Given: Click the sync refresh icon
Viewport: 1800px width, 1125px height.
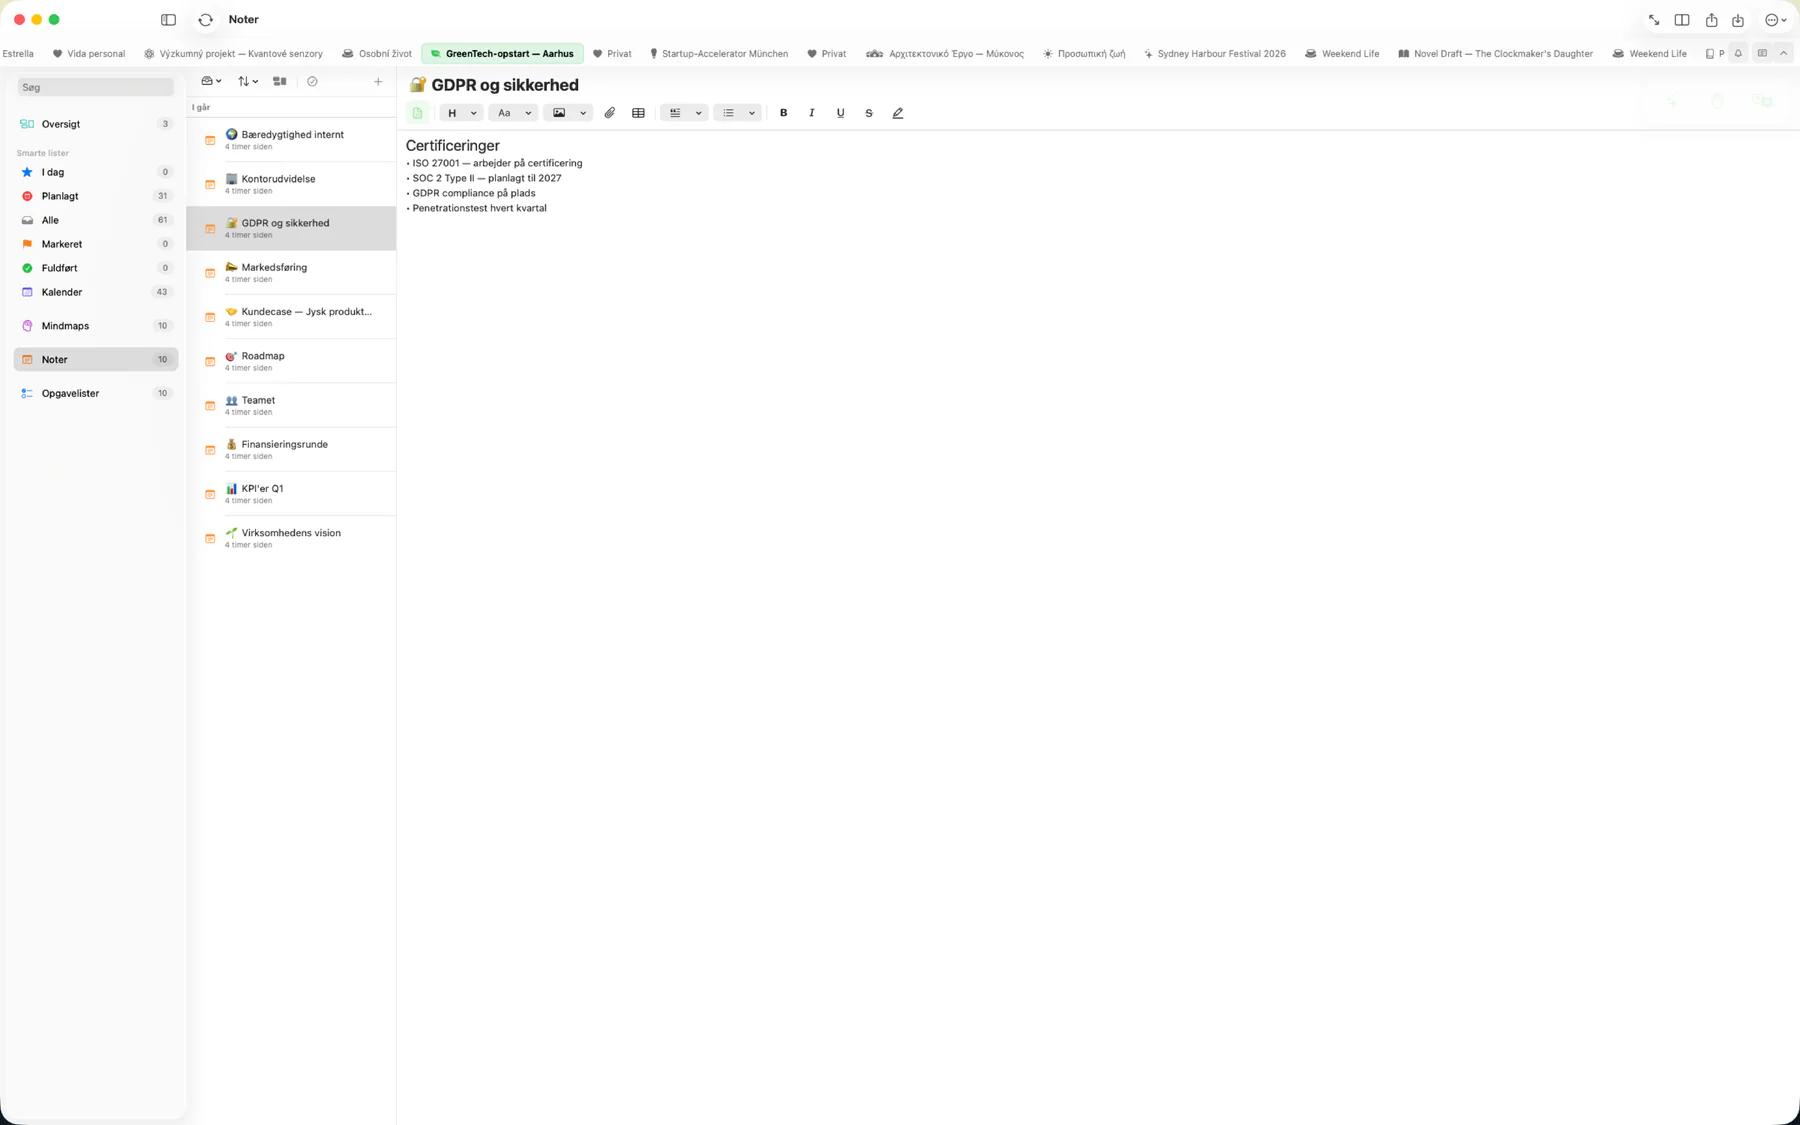Looking at the screenshot, I should (206, 20).
